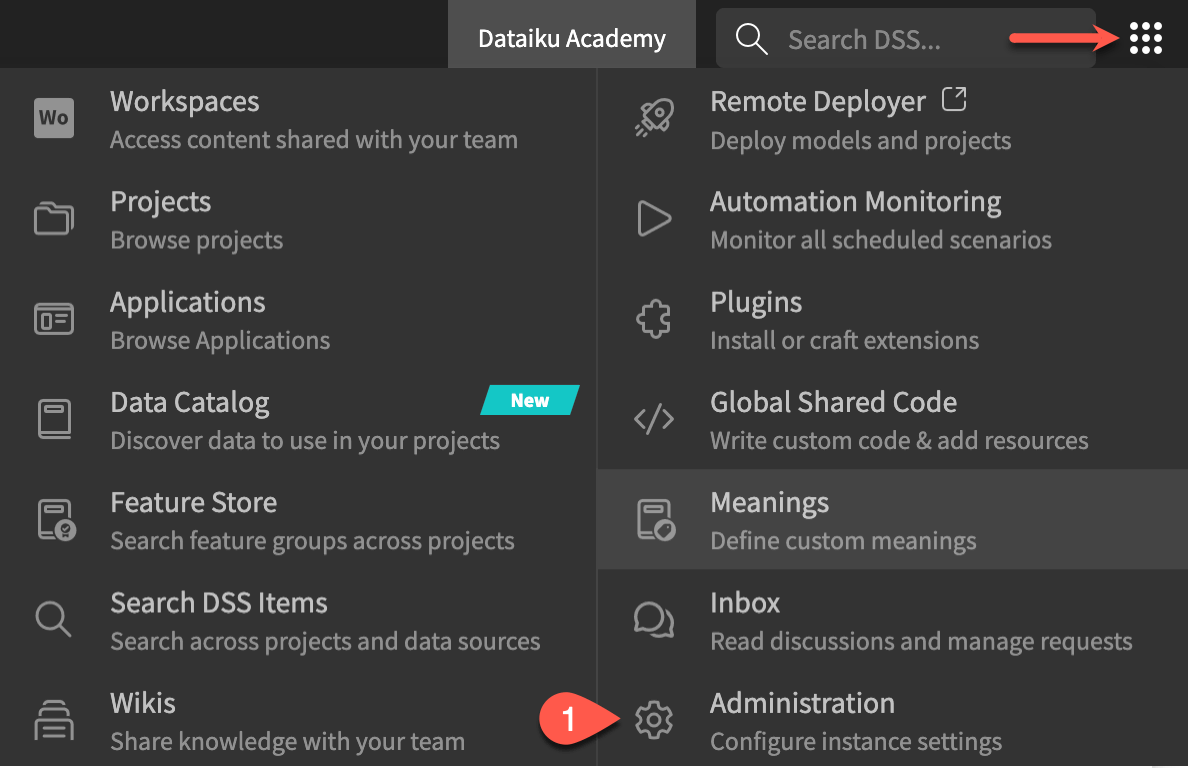Open Applications menu item
1188x768 pixels.
pos(188,303)
